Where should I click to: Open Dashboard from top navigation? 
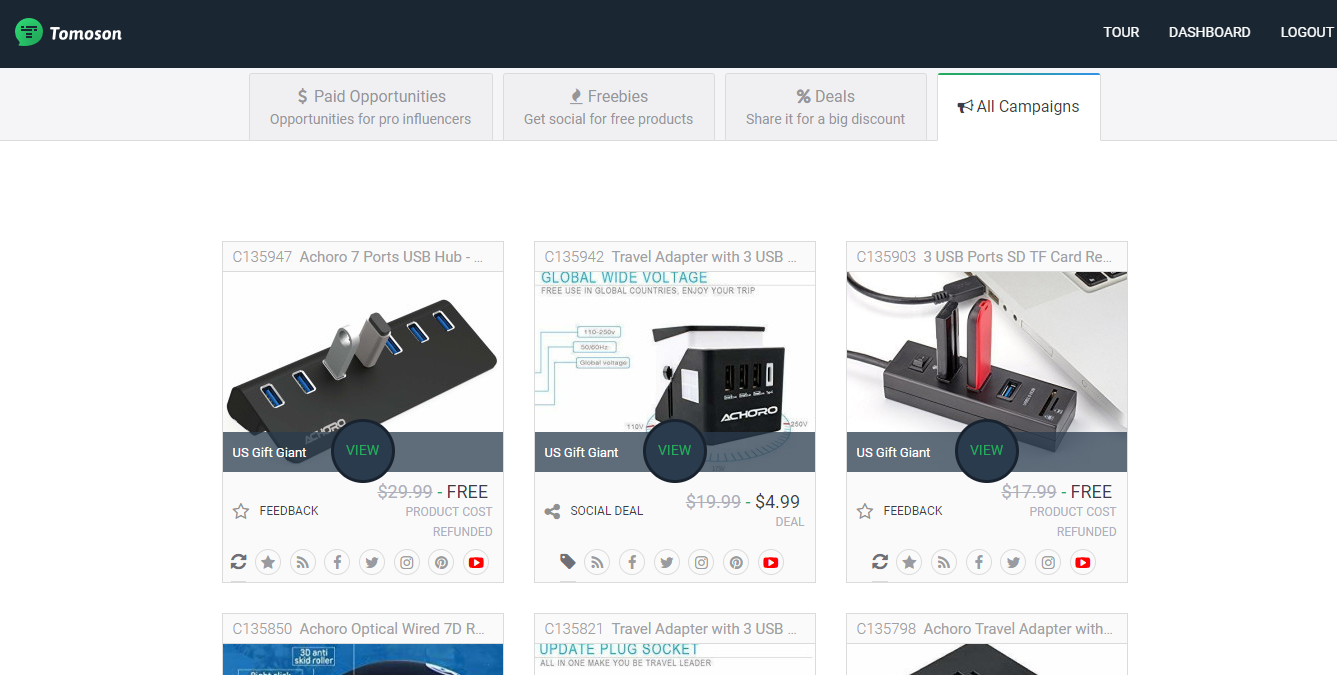tap(1209, 32)
